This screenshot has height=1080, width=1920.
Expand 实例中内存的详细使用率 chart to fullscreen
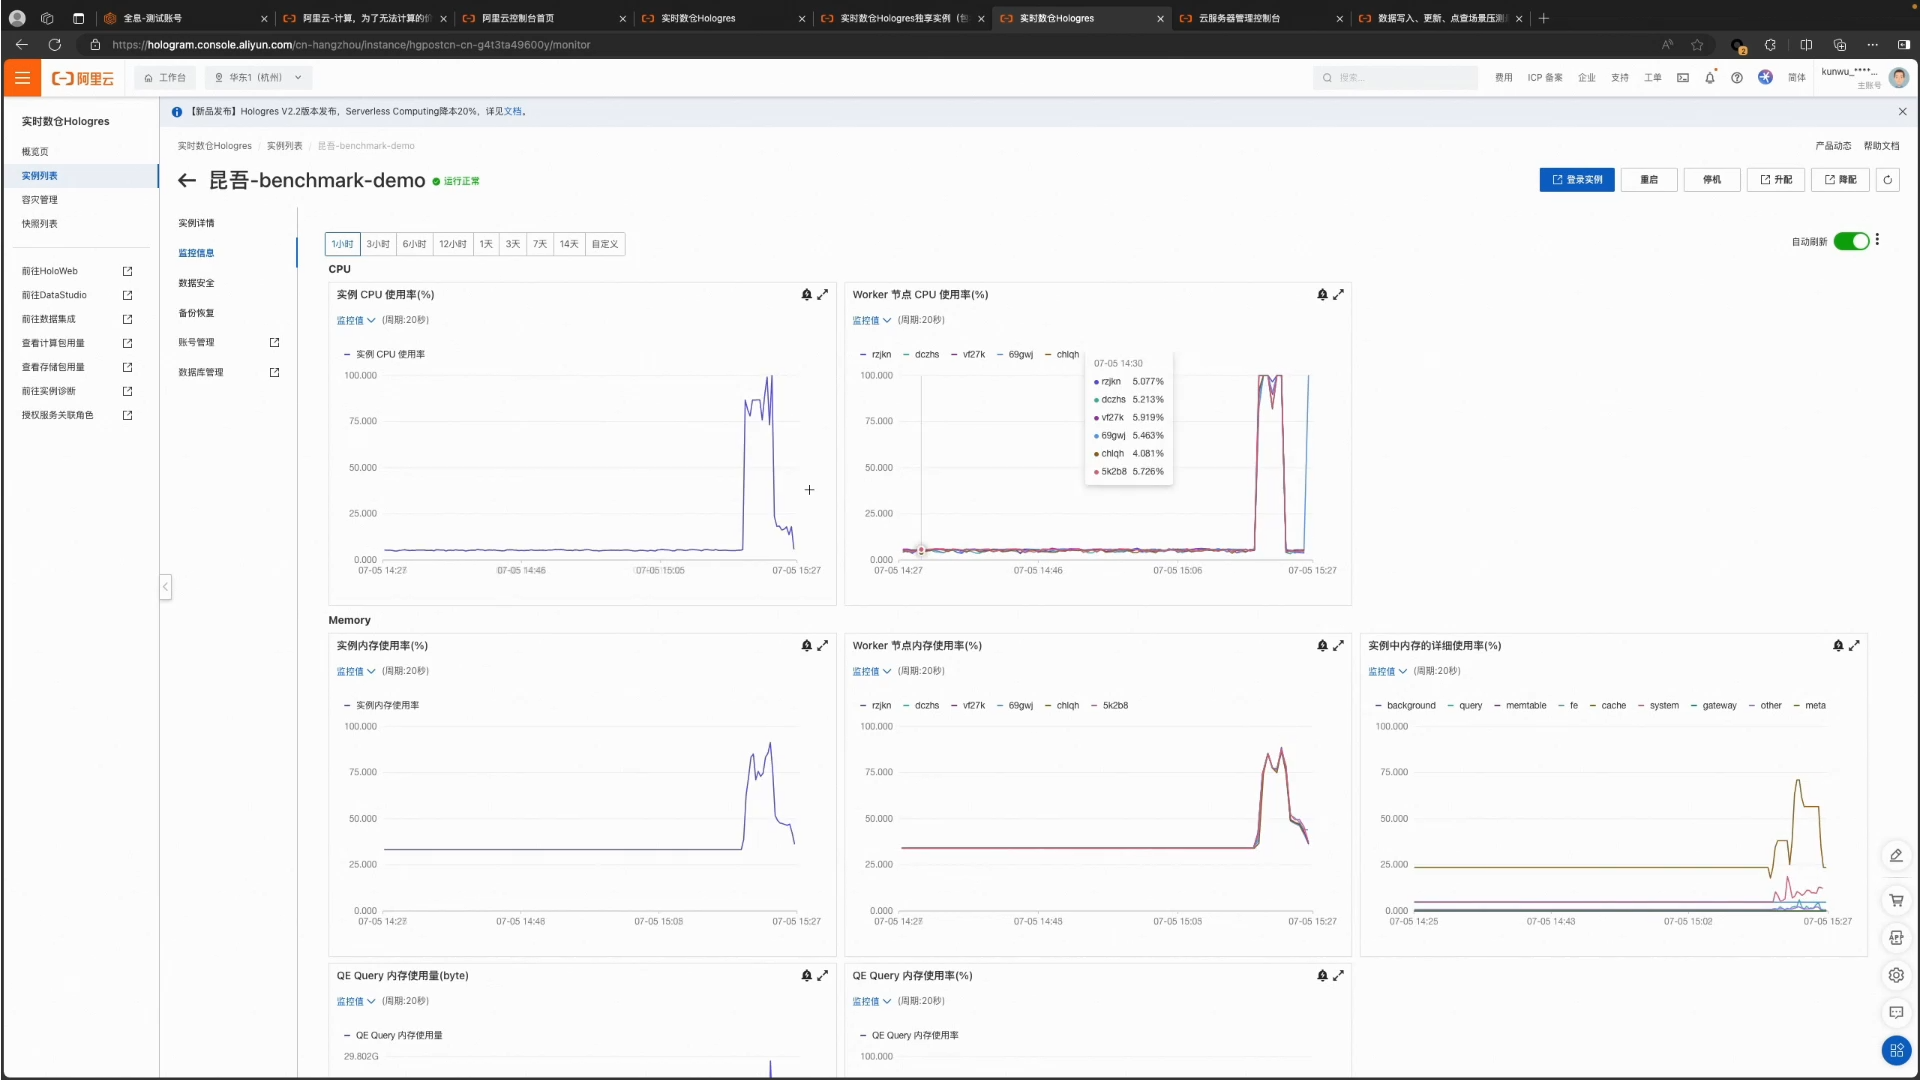[x=1854, y=646]
